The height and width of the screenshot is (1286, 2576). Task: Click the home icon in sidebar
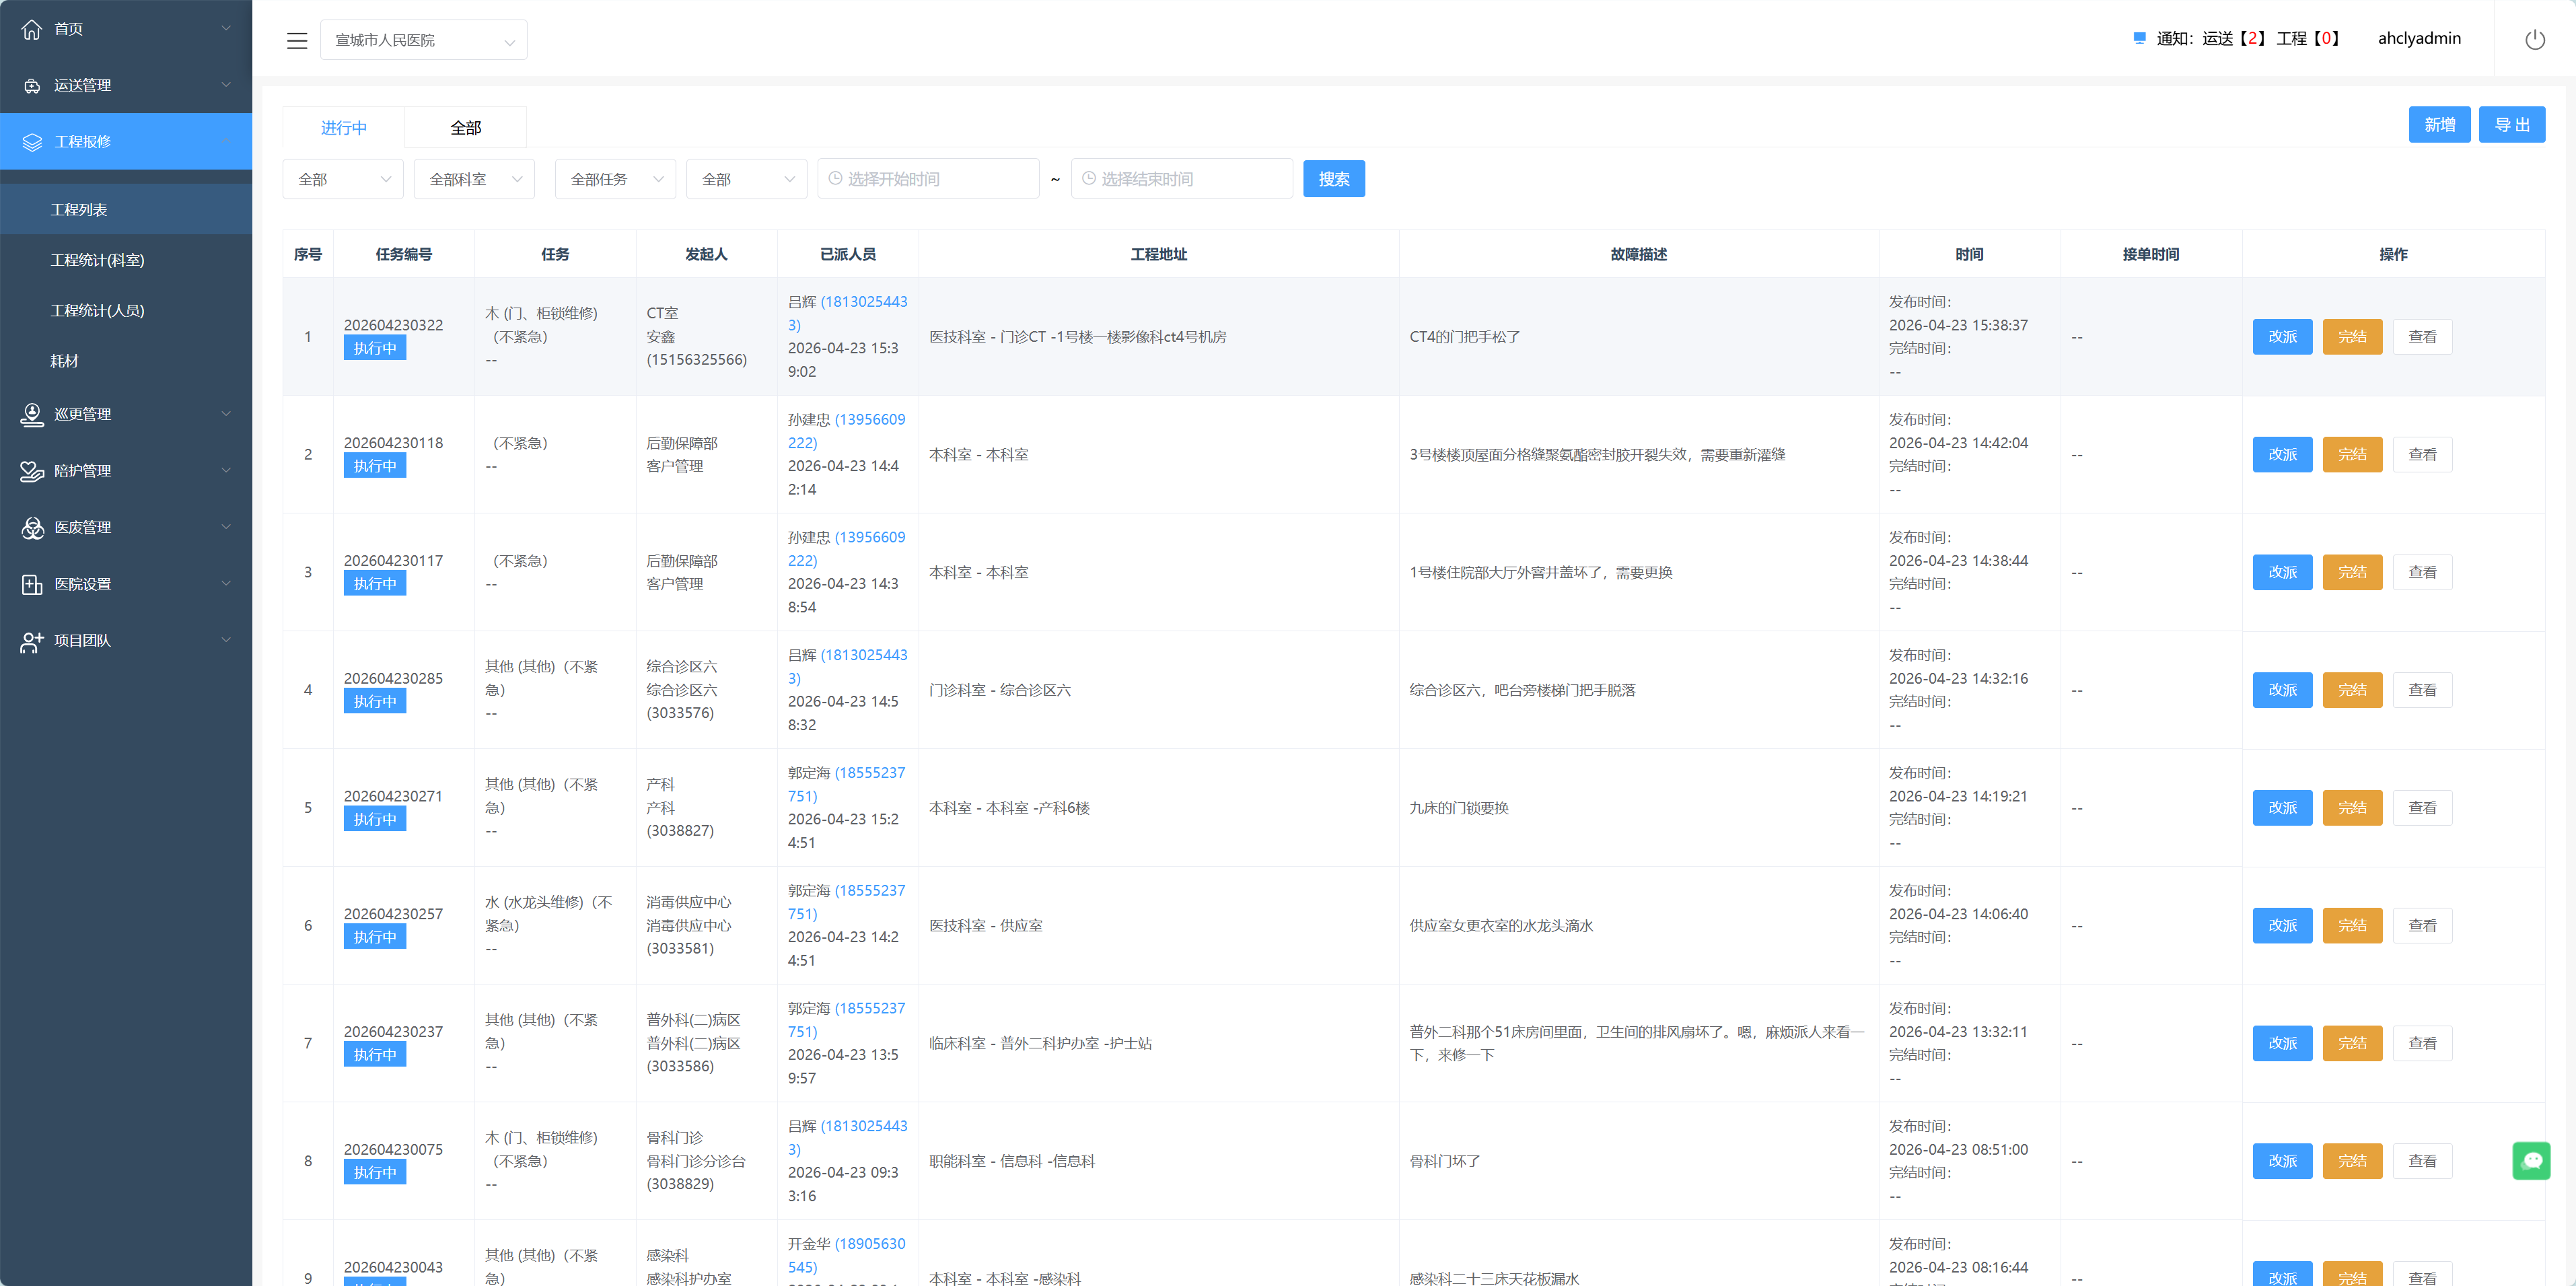click(32, 29)
